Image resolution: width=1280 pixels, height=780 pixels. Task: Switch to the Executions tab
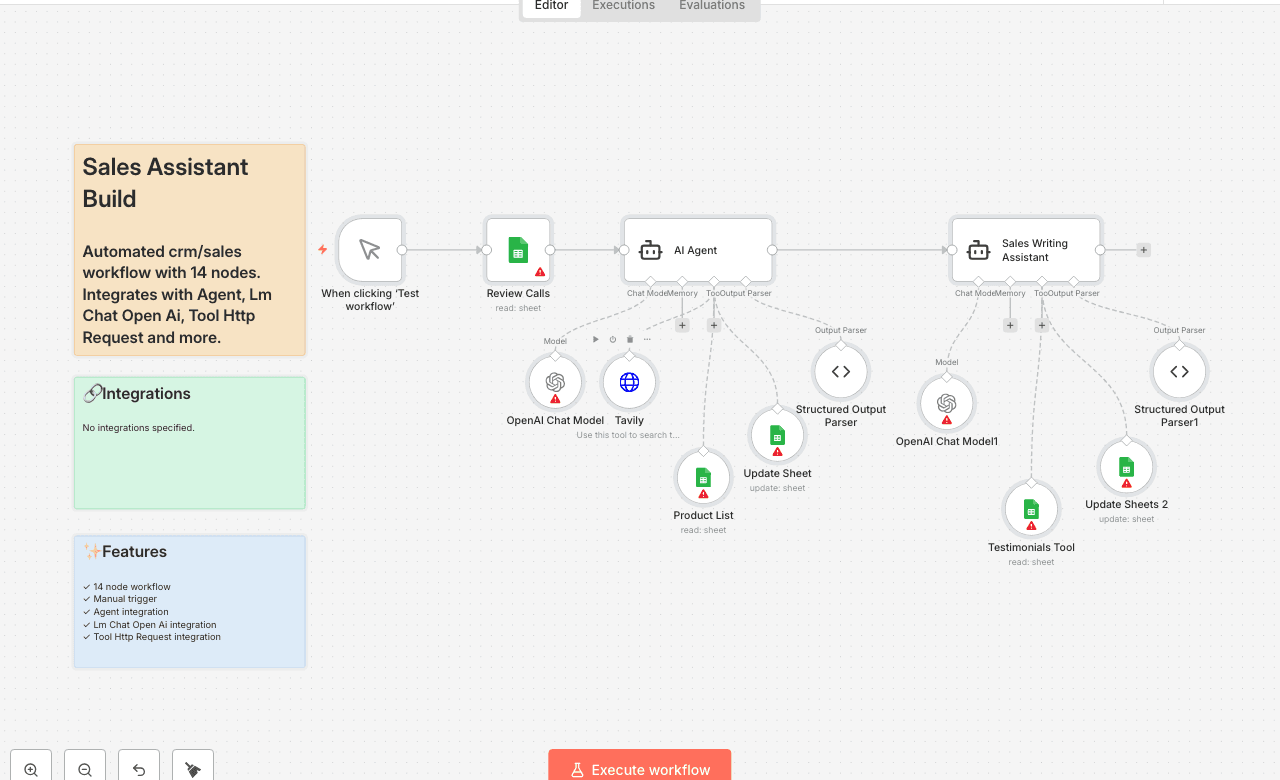623,6
